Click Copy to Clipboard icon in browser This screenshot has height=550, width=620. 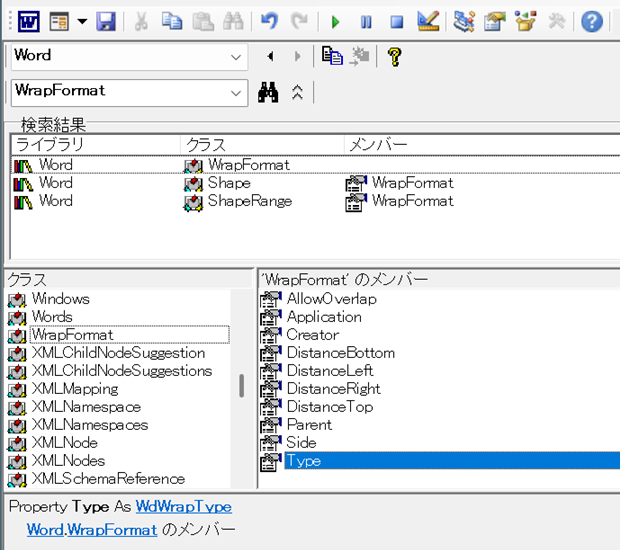pos(332,56)
